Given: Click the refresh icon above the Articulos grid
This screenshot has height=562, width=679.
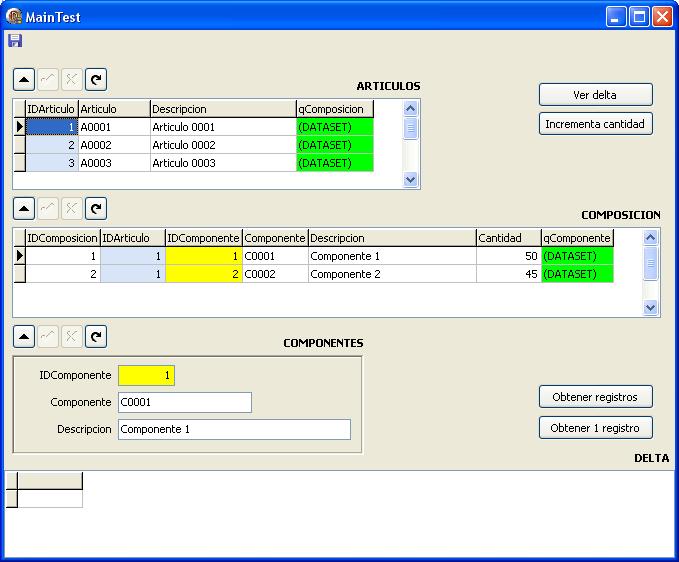Looking at the screenshot, I should pos(95,80).
